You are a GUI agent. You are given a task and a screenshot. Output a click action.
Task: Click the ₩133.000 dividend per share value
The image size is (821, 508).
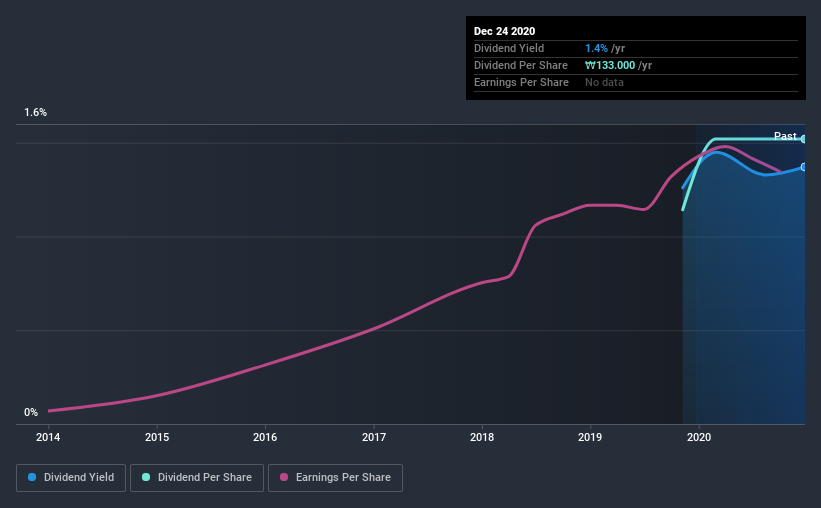610,65
